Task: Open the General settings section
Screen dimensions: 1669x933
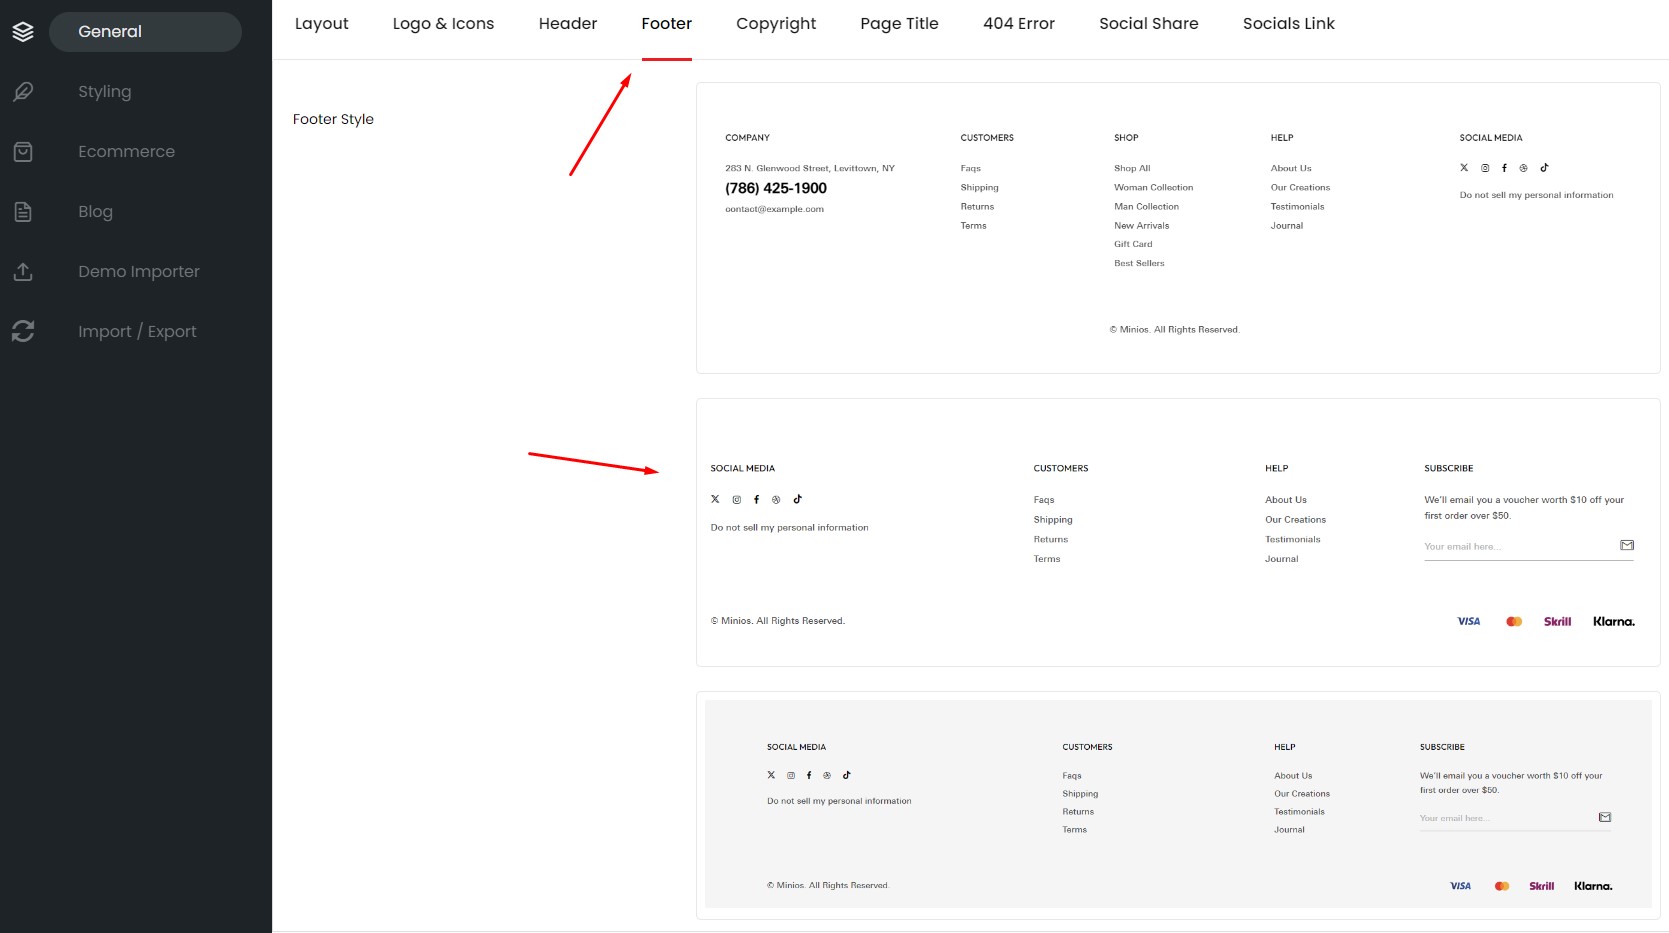Action: tap(145, 32)
